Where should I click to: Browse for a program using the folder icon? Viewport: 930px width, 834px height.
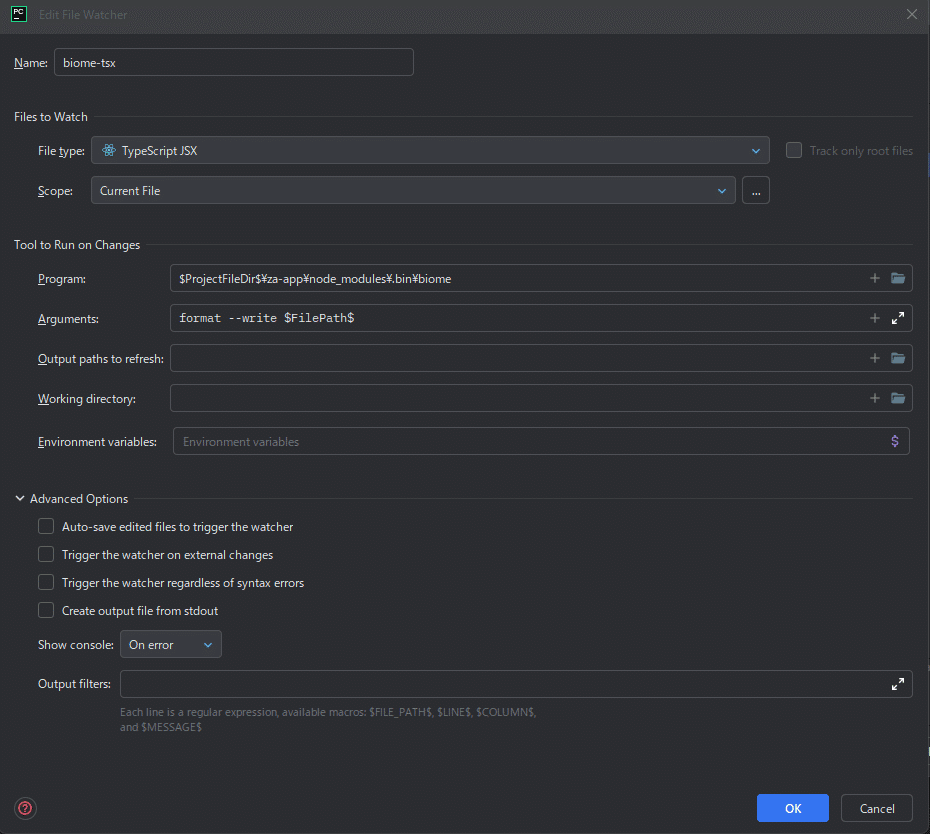click(898, 278)
